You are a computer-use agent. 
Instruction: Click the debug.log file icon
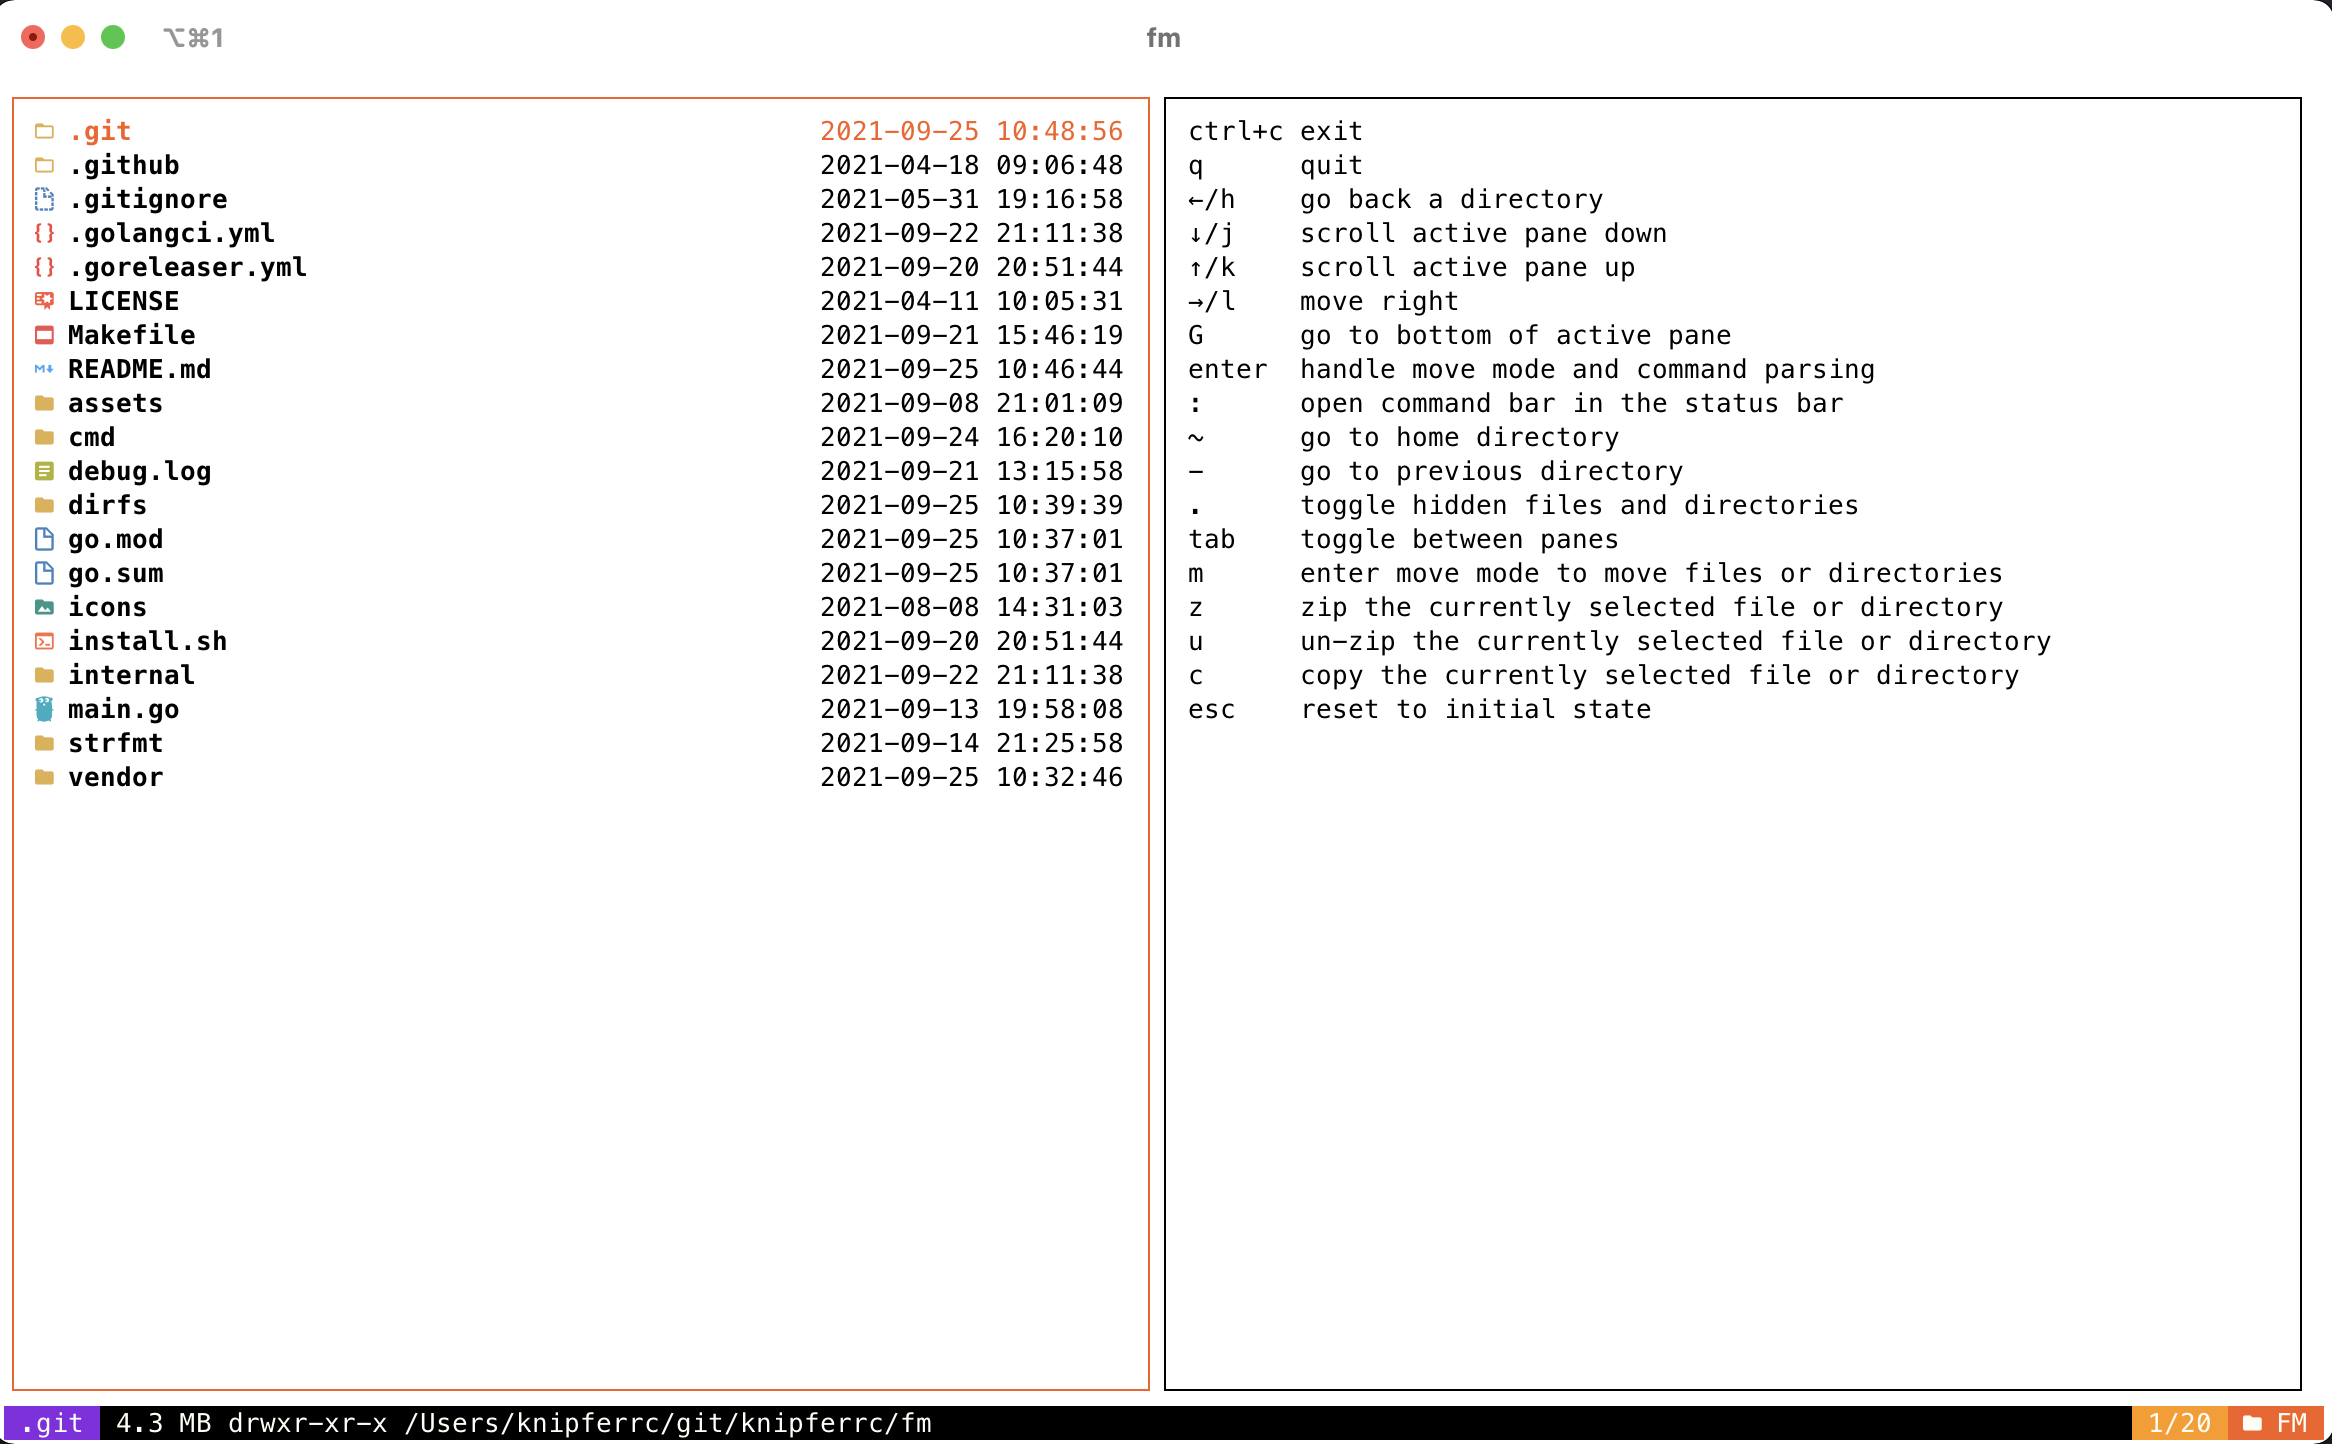coord(44,471)
